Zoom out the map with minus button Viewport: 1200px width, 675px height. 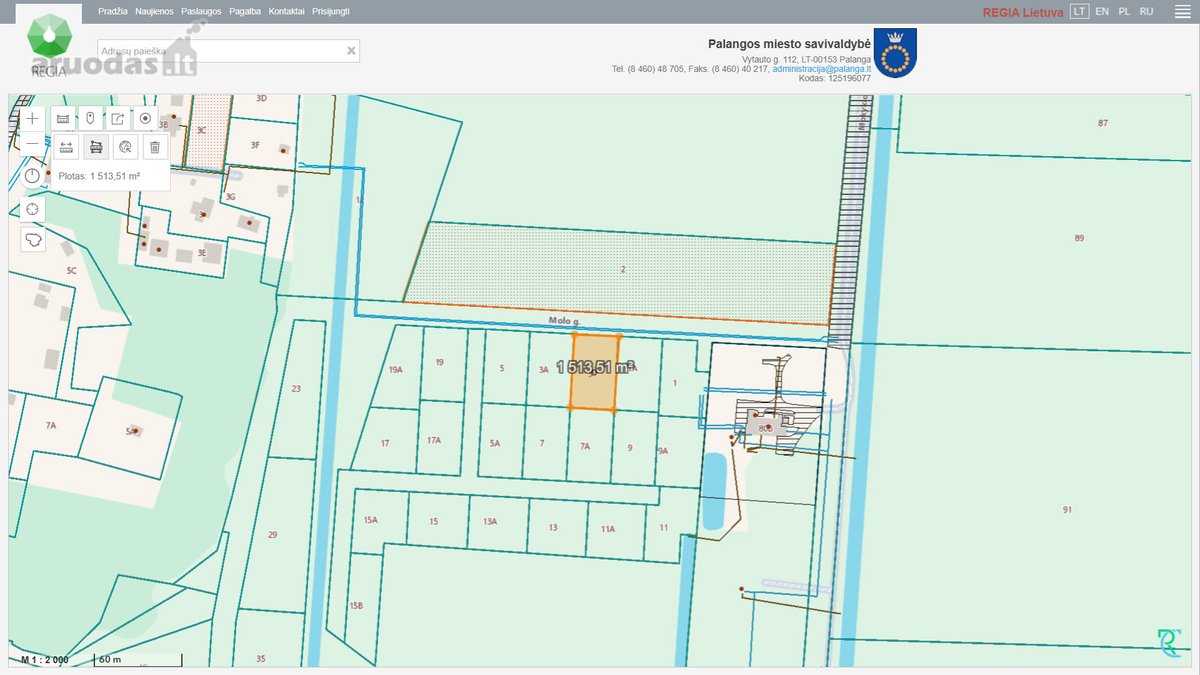pos(33,146)
